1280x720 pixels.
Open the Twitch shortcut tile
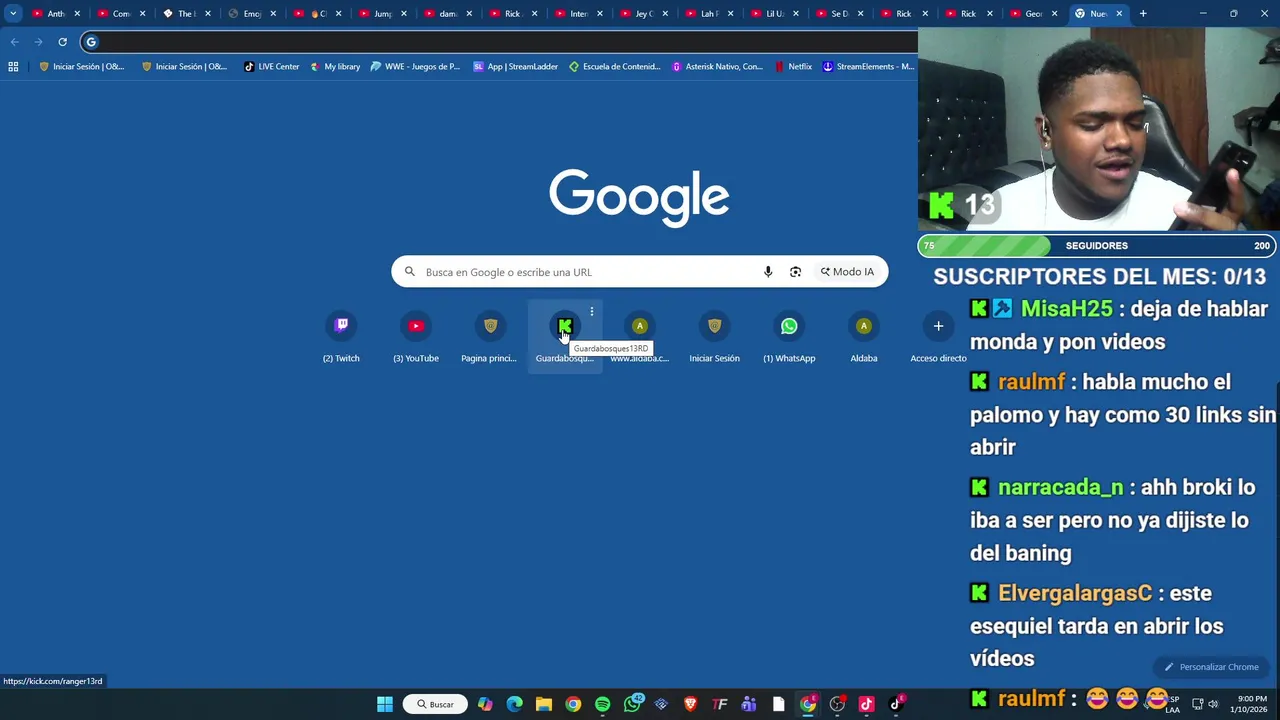click(x=341, y=337)
